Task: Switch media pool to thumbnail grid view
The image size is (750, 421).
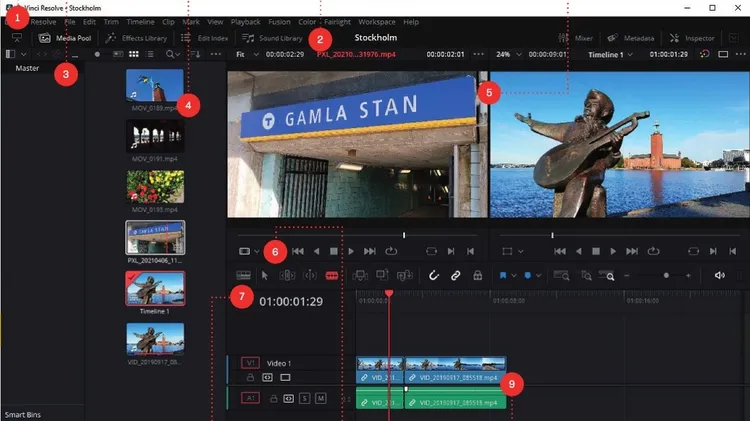Action: [134, 55]
